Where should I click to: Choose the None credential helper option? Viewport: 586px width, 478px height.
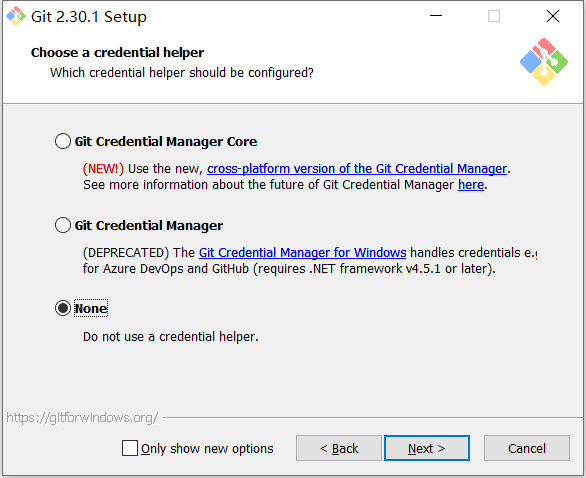63,308
